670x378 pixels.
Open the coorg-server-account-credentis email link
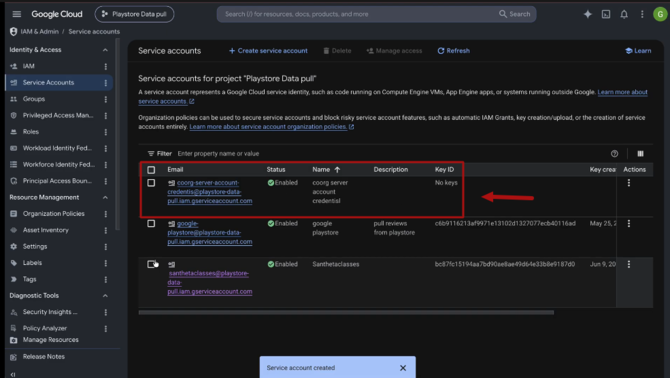[210, 192]
